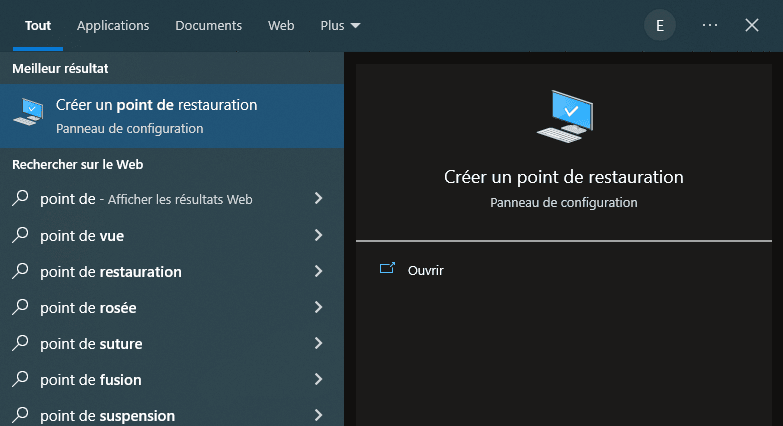783x426 pixels.
Task: Select the Documents tab
Action: click(x=208, y=25)
